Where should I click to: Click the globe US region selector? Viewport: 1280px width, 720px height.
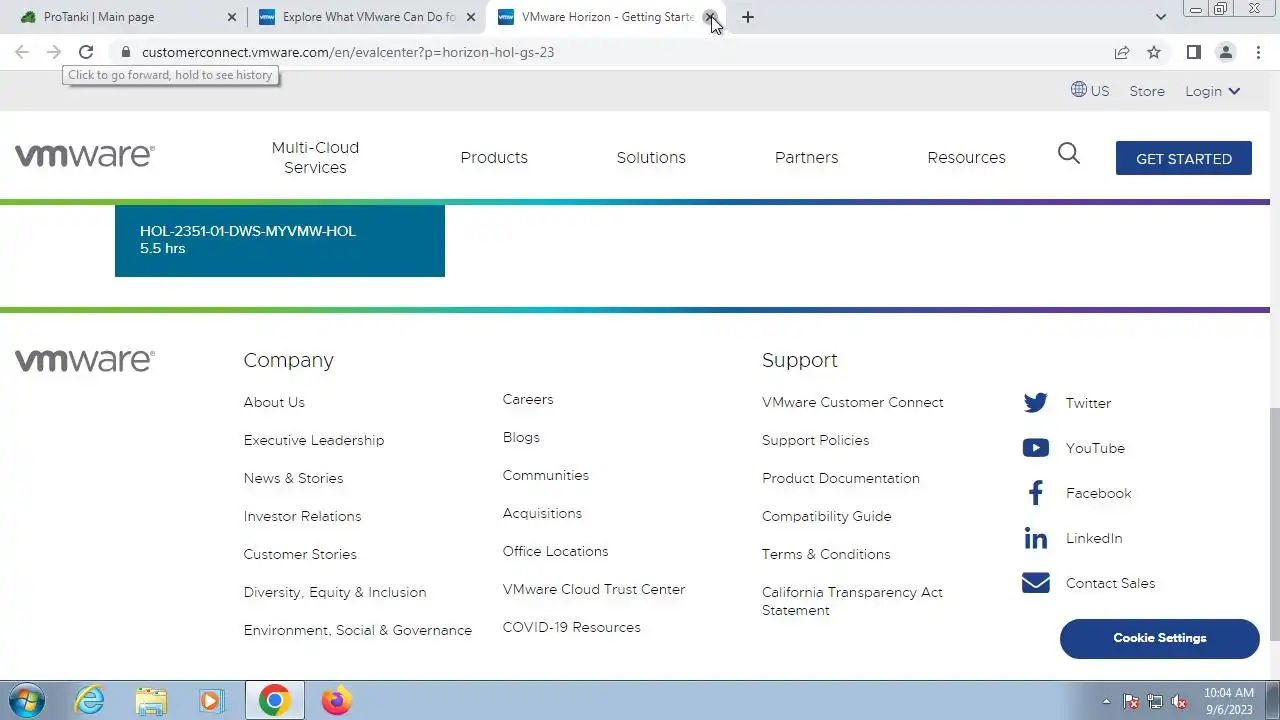coord(1090,90)
